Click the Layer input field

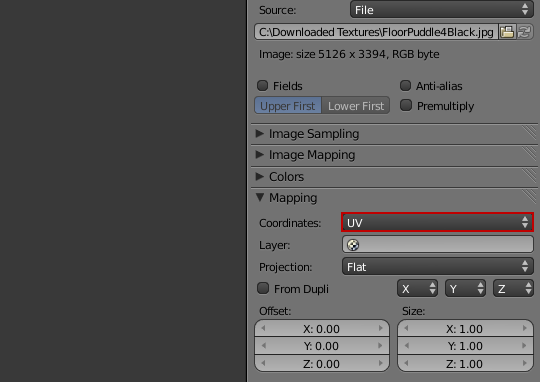coord(438,245)
